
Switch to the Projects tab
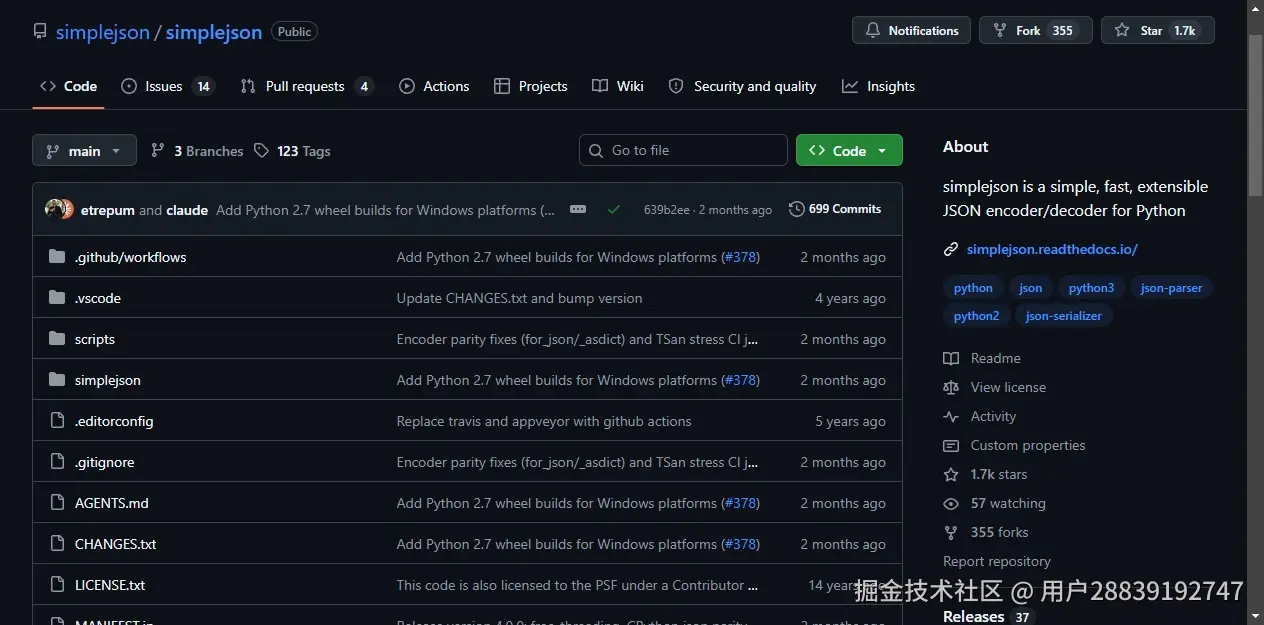tap(531, 86)
